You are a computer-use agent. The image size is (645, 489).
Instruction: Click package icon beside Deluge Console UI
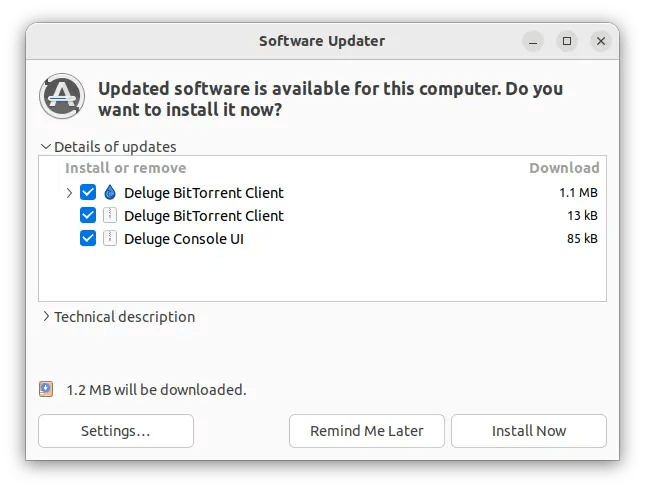coord(110,238)
